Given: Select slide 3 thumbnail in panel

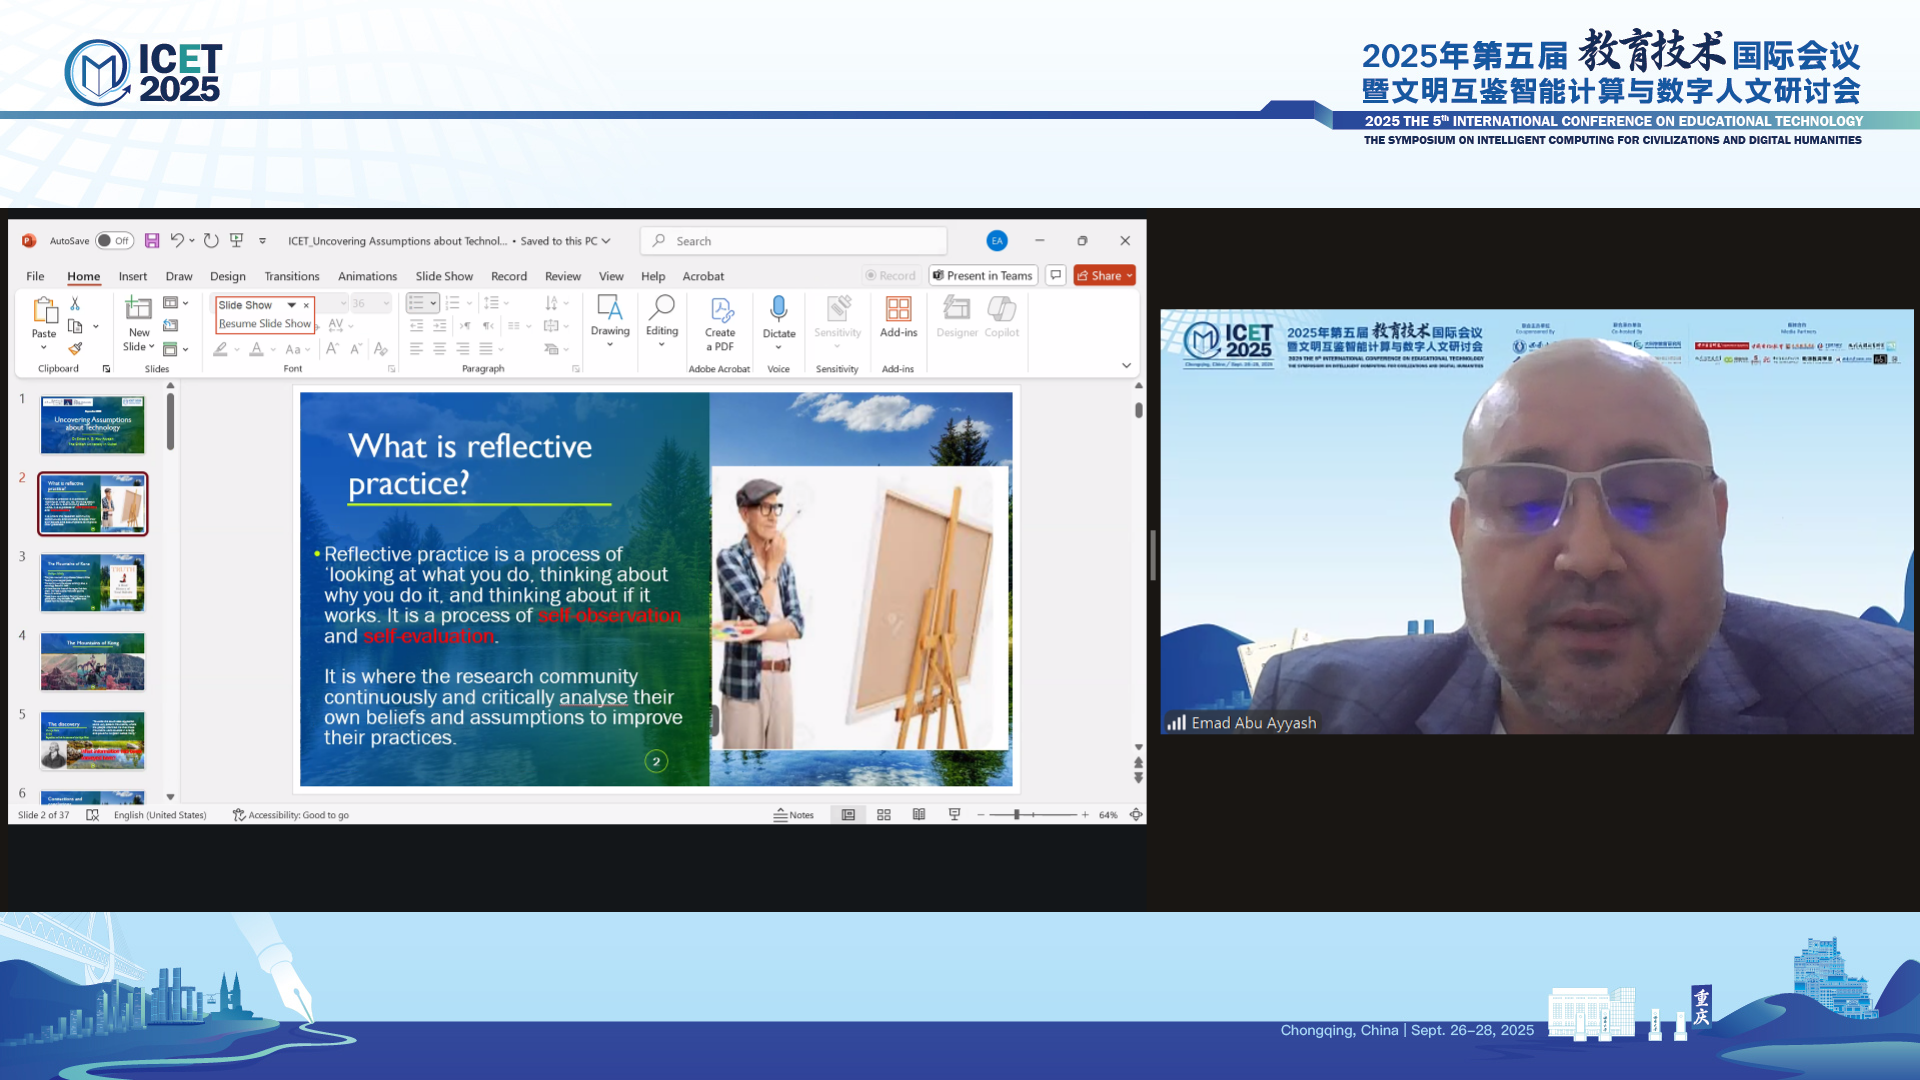Looking at the screenshot, I should pyautogui.click(x=93, y=582).
